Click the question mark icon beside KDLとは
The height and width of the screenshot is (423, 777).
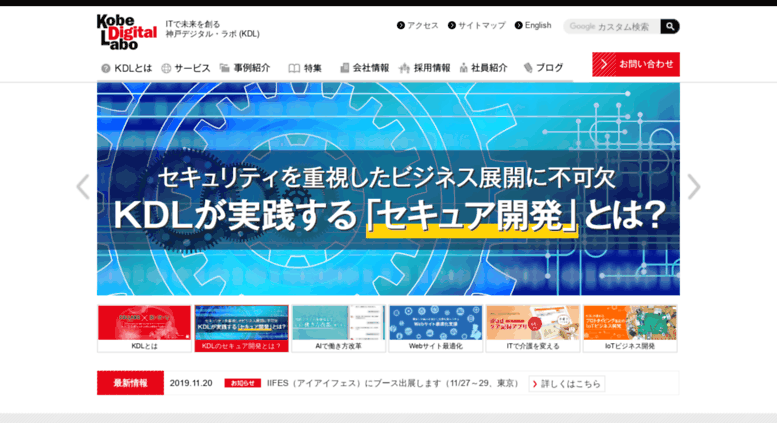click(x=106, y=68)
